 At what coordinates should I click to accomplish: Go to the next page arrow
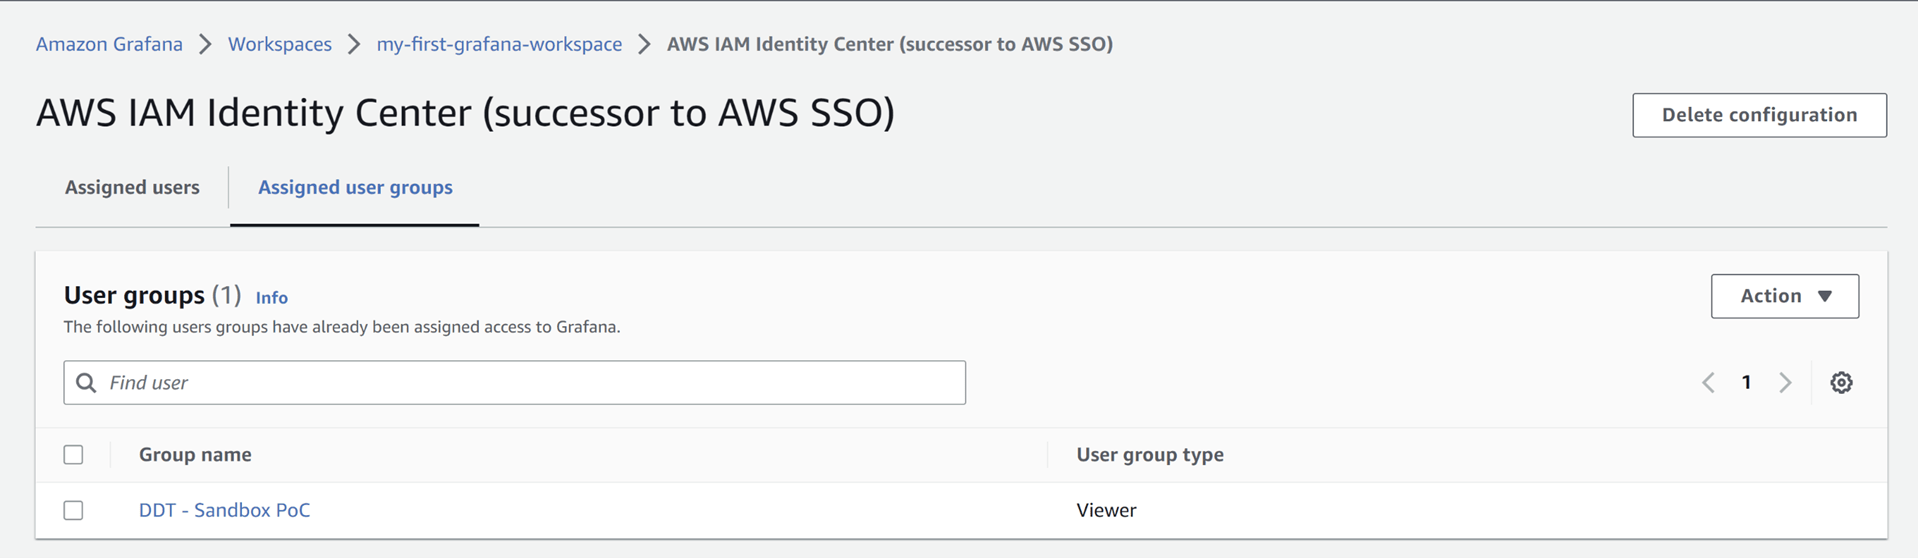1785,383
